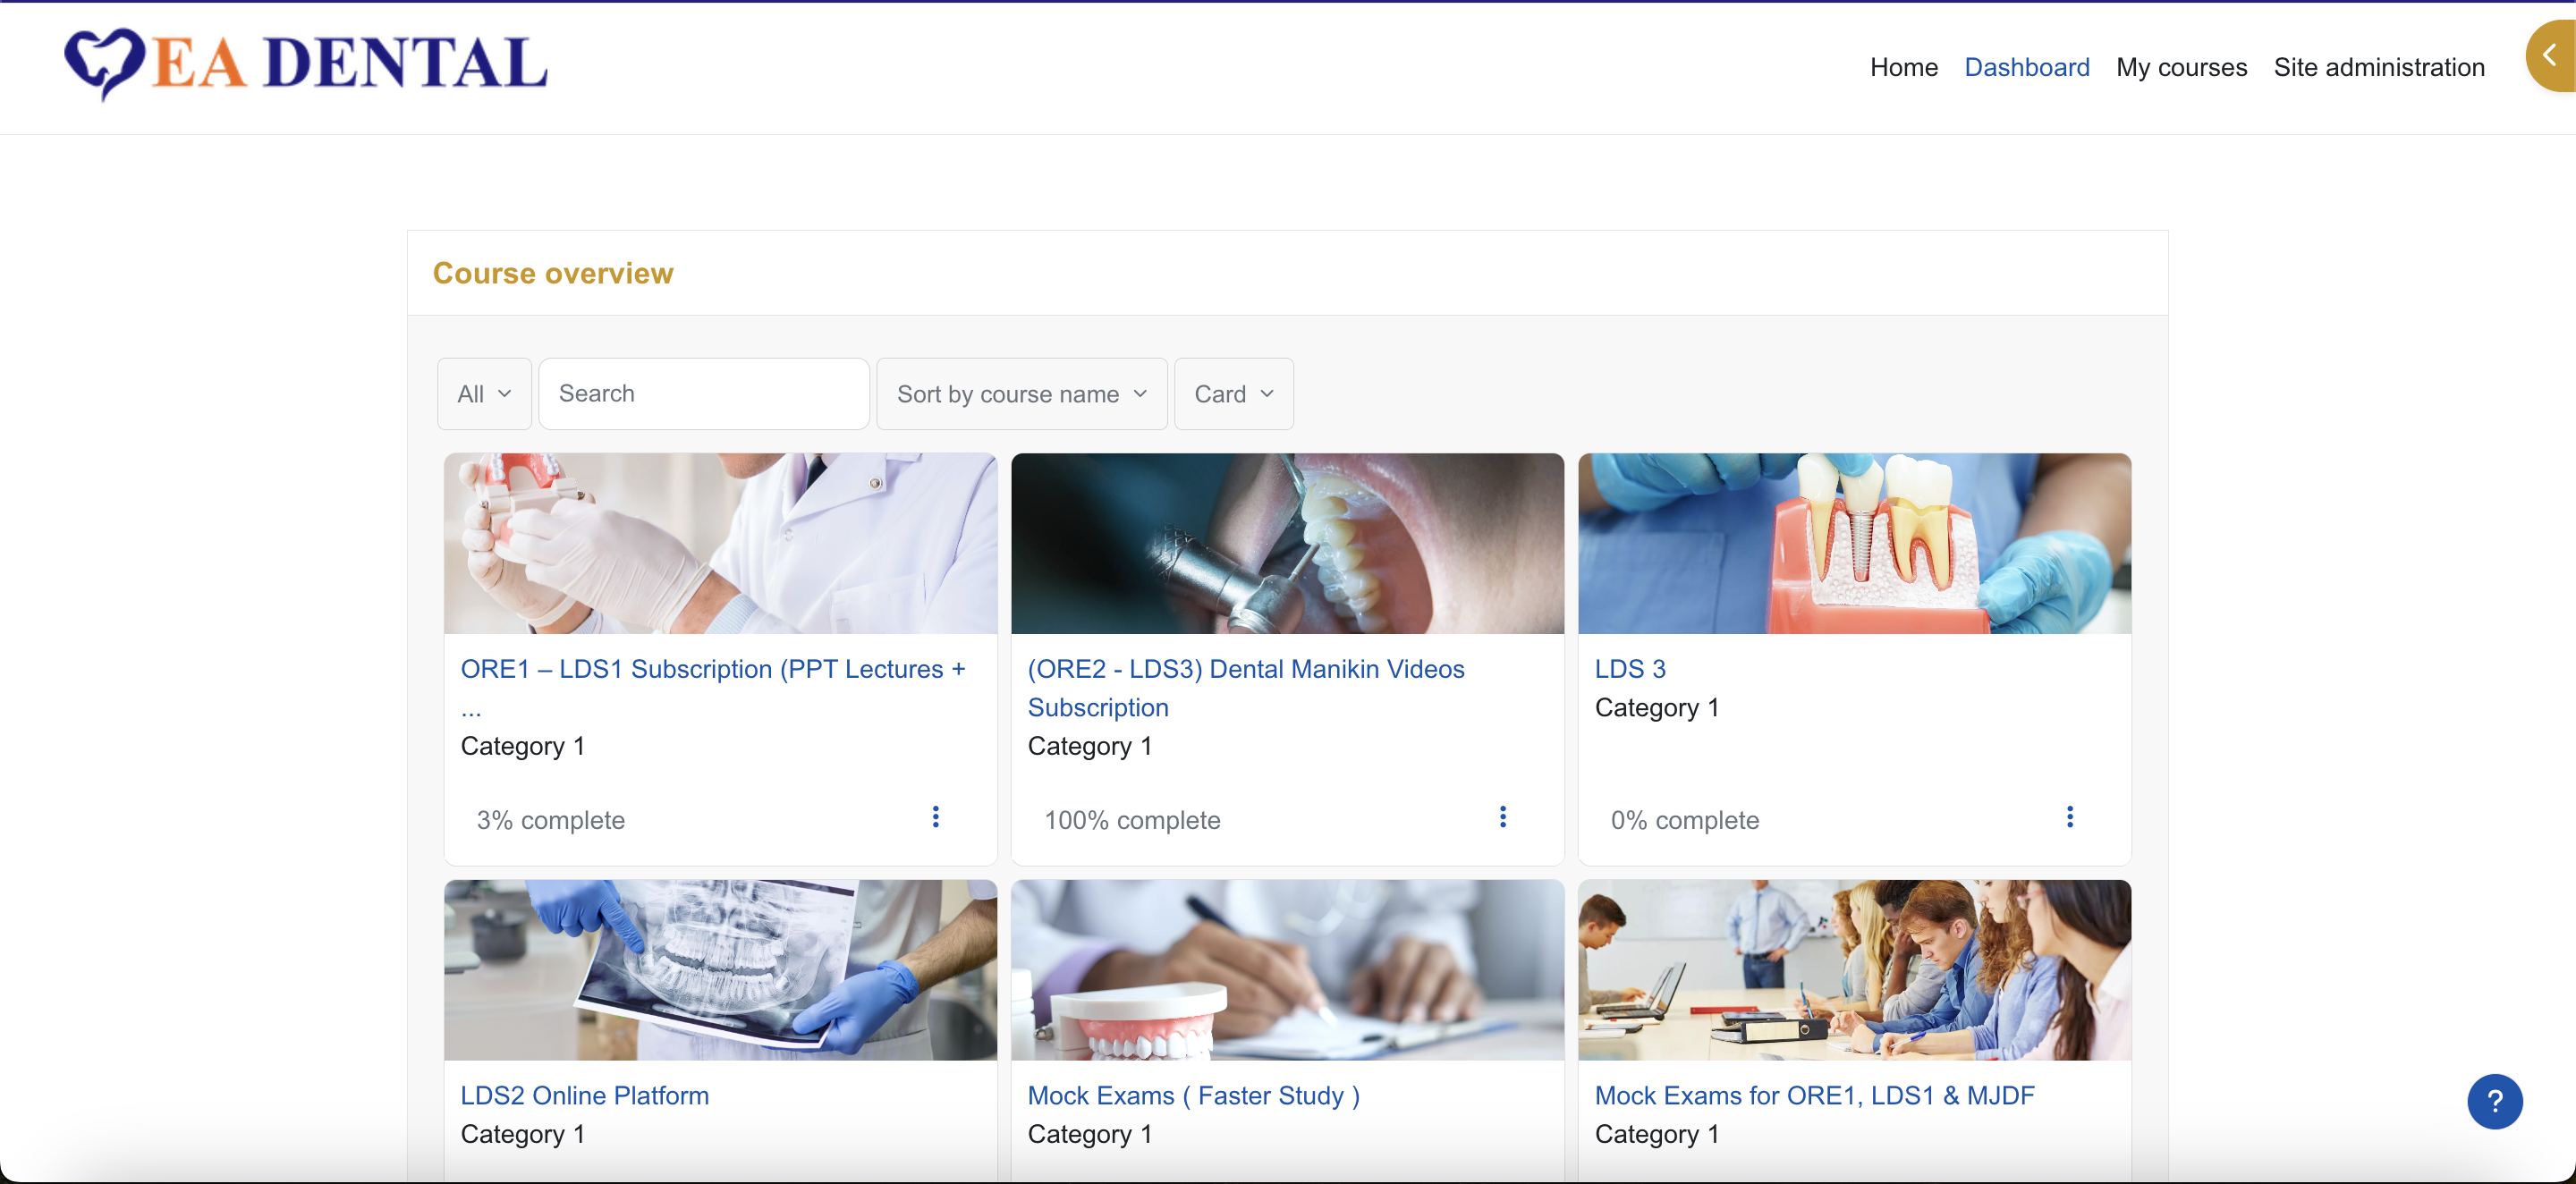Open the Card view layout dropdown
Screen dimensions: 2576x1184
pyautogui.click(x=1233, y=394)
